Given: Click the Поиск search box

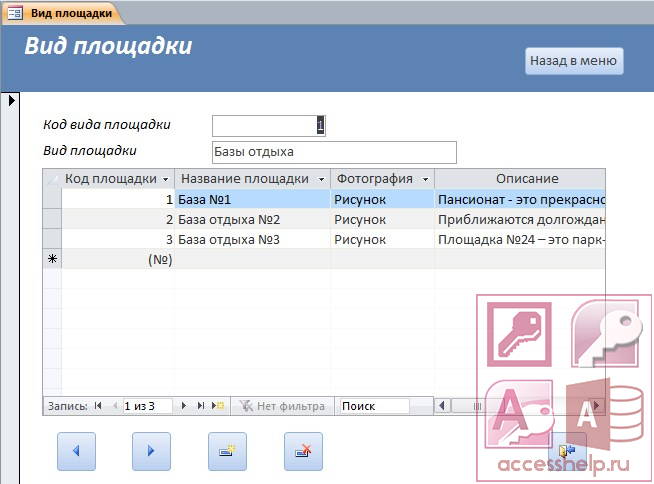Looking at the screenshot, I should (x=374, y=406).
